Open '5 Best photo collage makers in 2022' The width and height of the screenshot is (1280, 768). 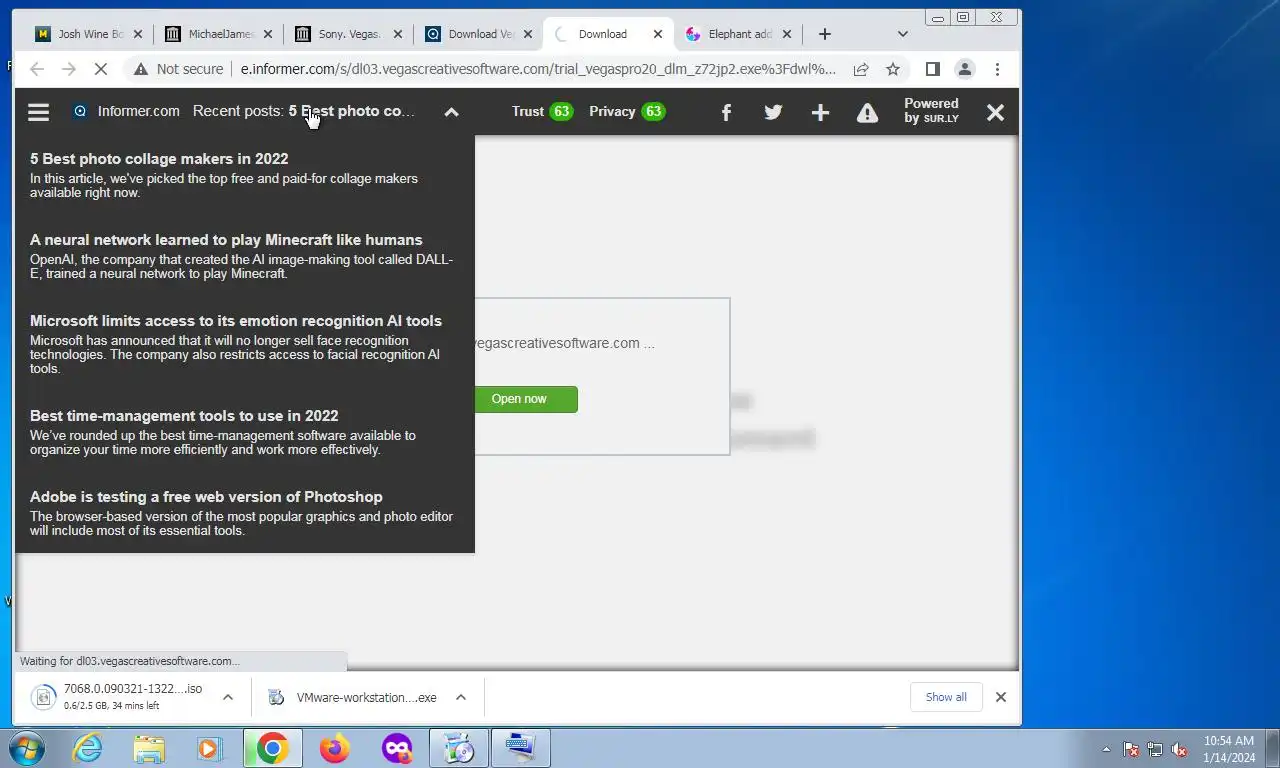(159, 158)
